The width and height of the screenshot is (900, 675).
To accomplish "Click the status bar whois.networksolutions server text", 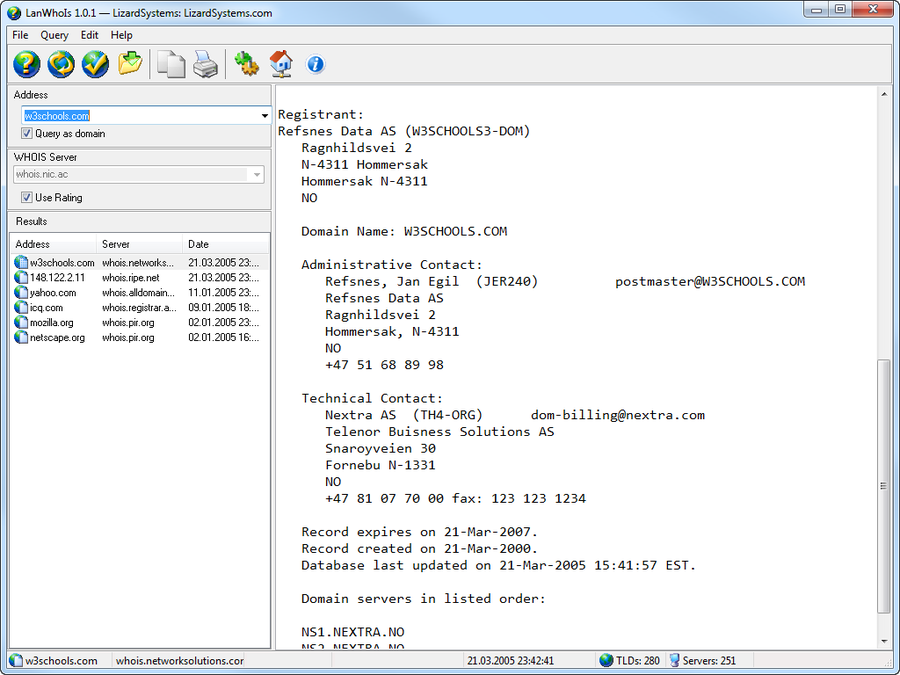I will coord(180,661).
